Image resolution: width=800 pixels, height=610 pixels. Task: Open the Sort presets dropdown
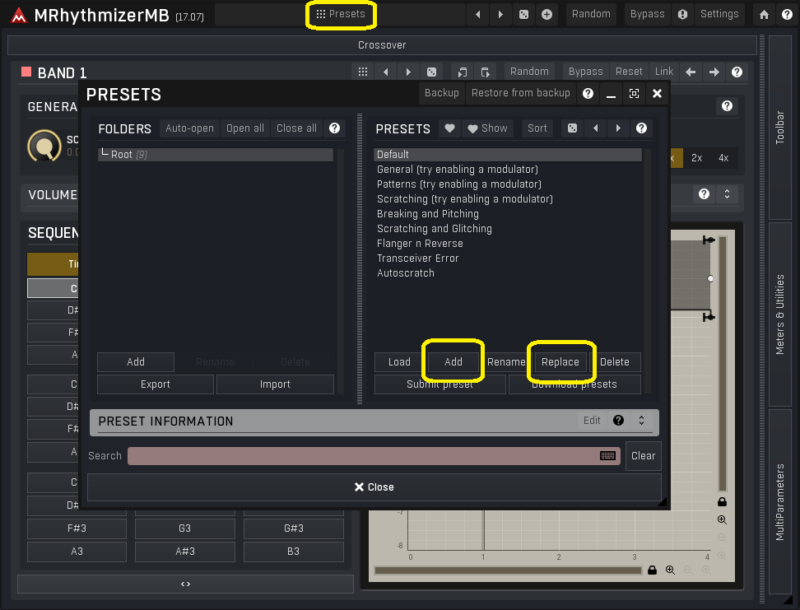[x=537, y=128]
